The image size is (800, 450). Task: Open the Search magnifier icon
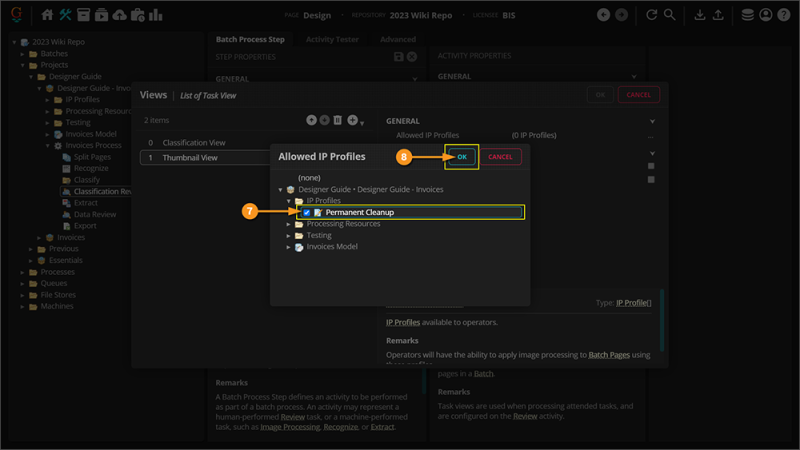pos(670,15)
